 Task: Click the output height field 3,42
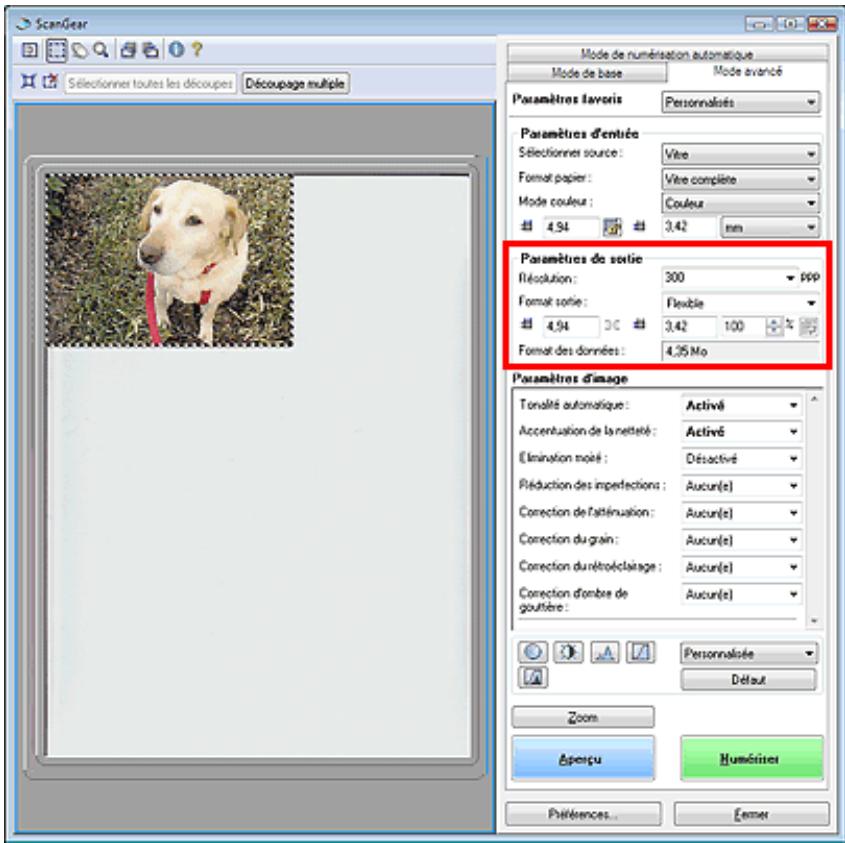pos(689,327)
